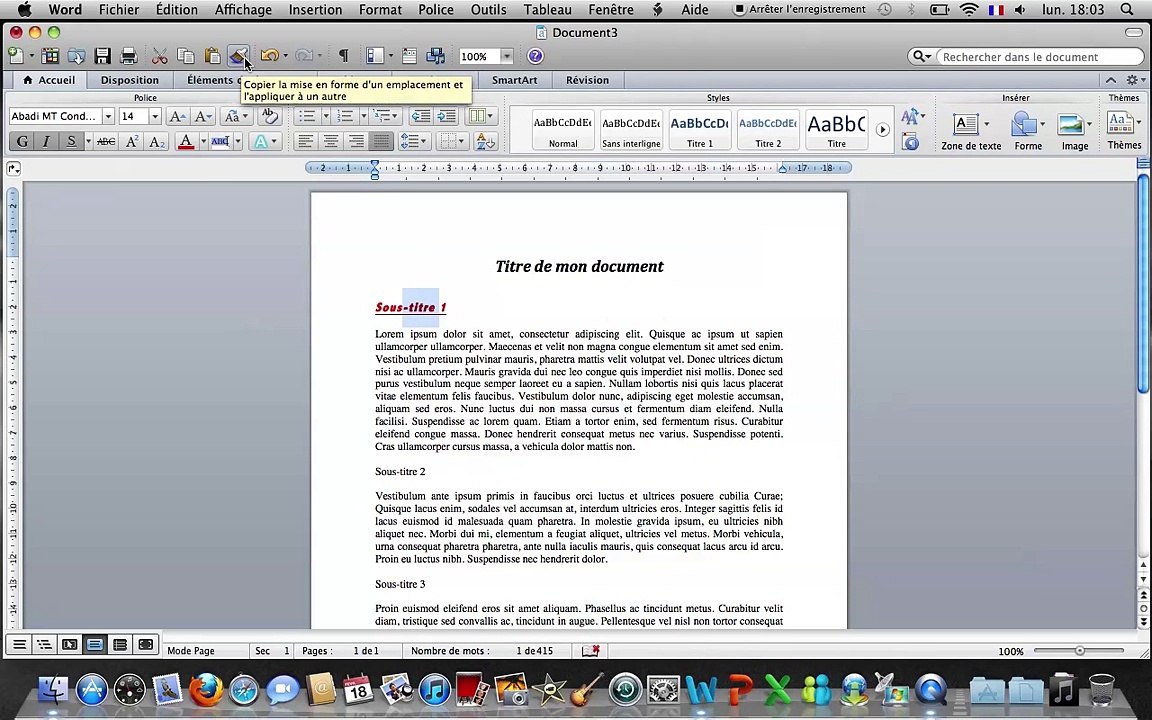Open the font size dropdown showing 14

[x=154, y=116]
